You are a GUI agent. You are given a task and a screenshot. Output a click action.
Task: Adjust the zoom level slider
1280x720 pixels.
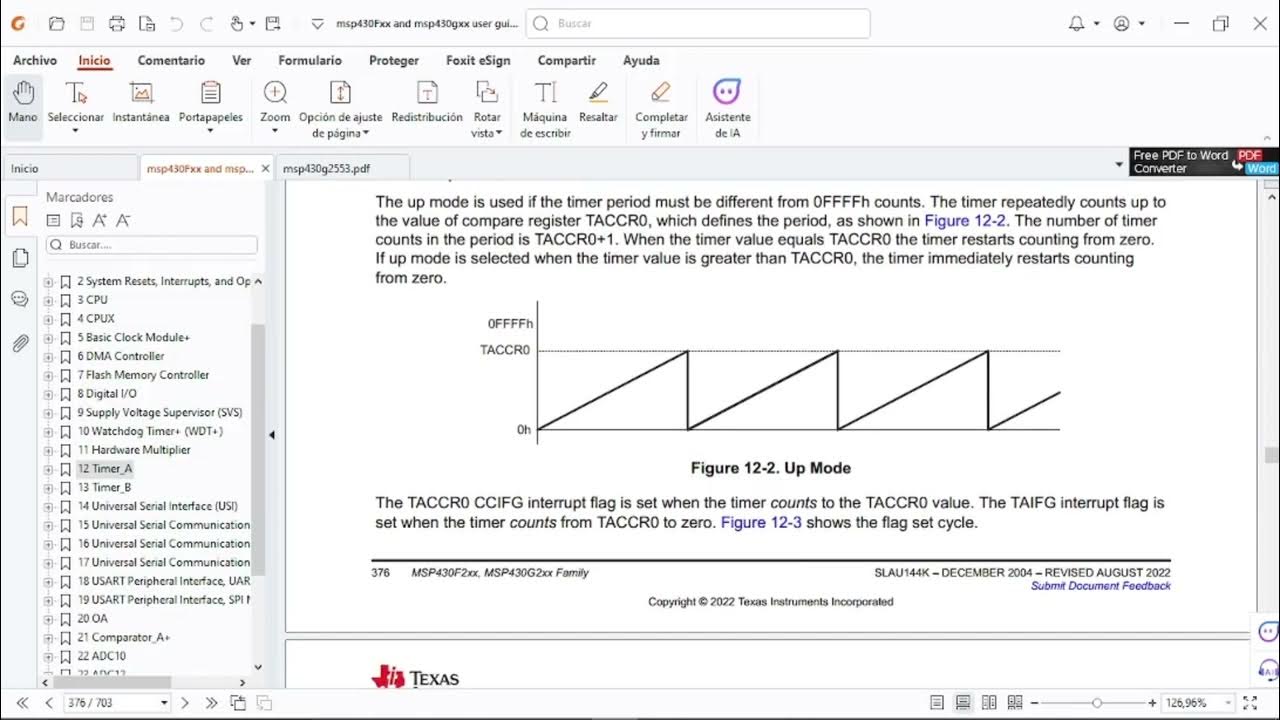1097,703
